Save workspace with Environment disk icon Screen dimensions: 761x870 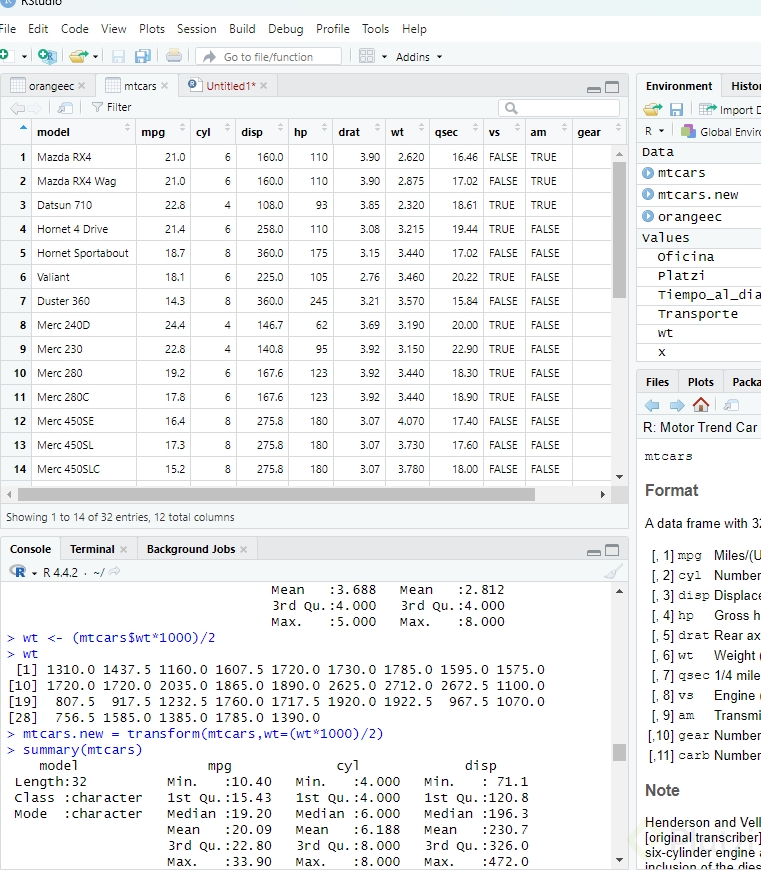coord(677,110)
